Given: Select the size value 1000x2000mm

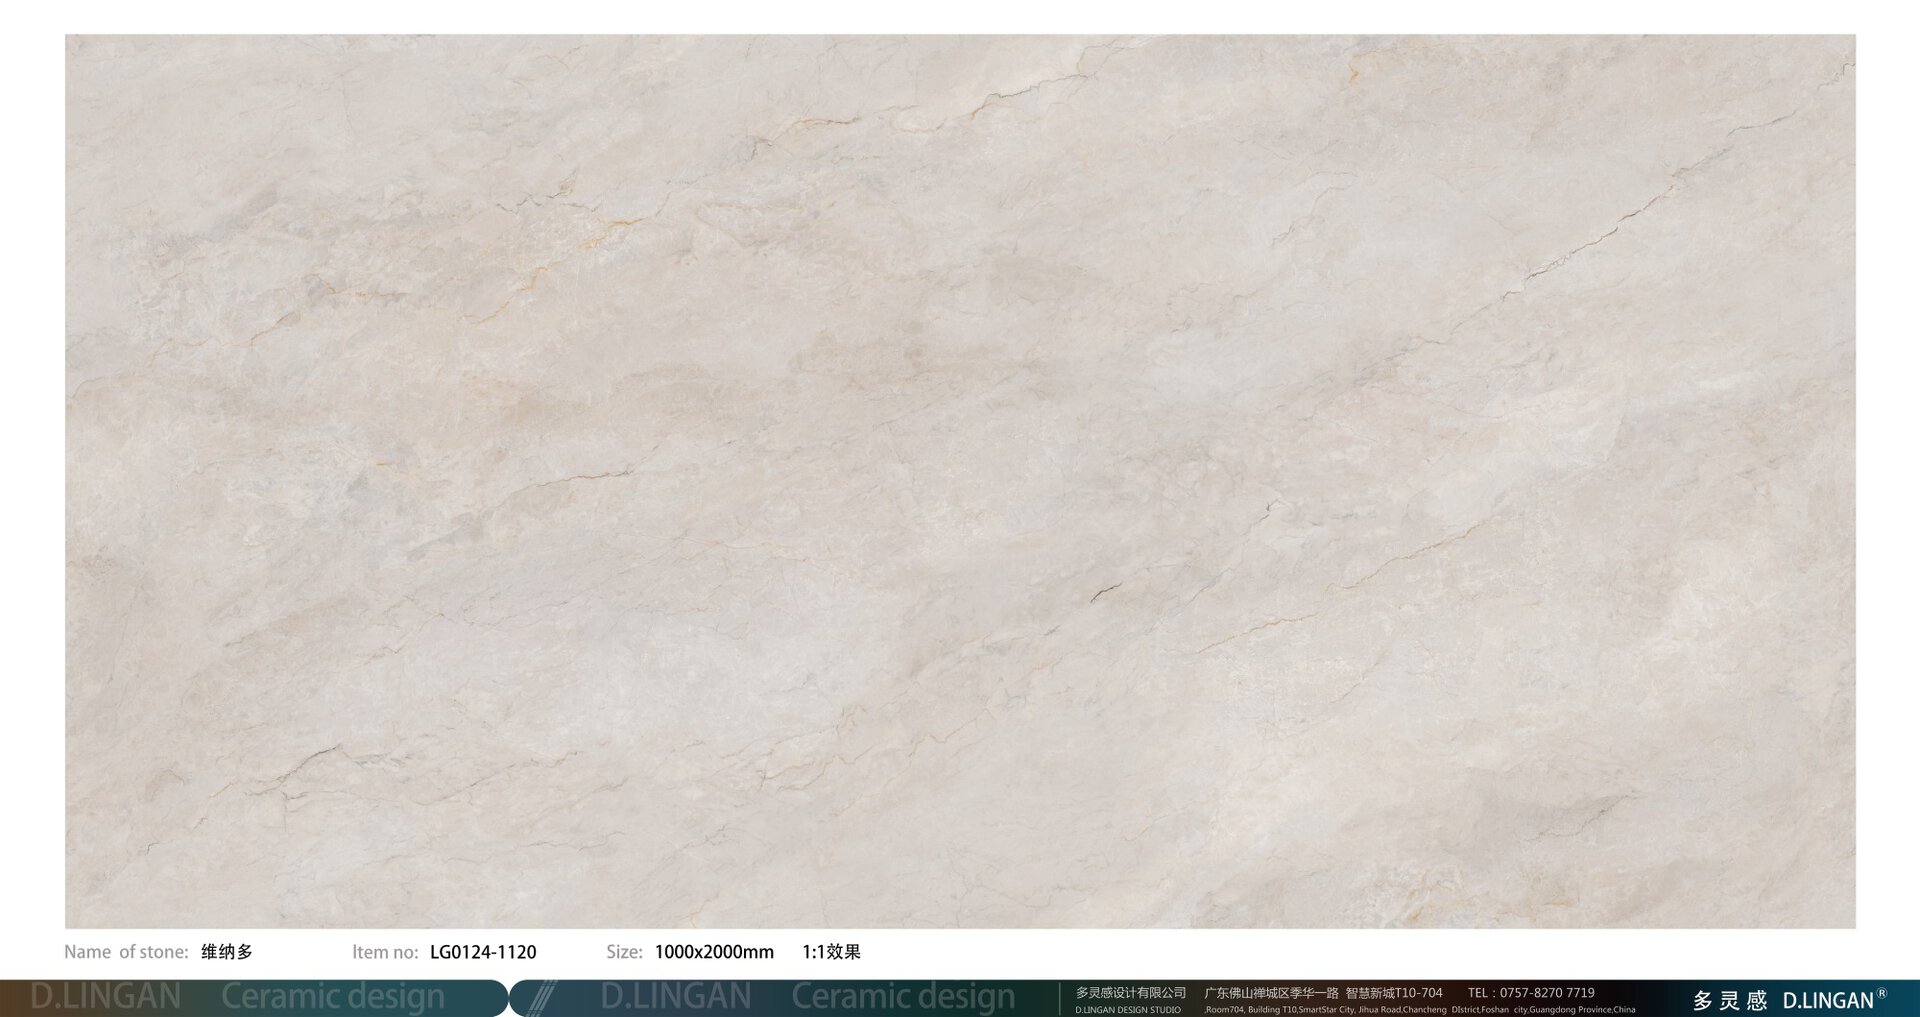Looking at the screenshot, I should (714, 952).
